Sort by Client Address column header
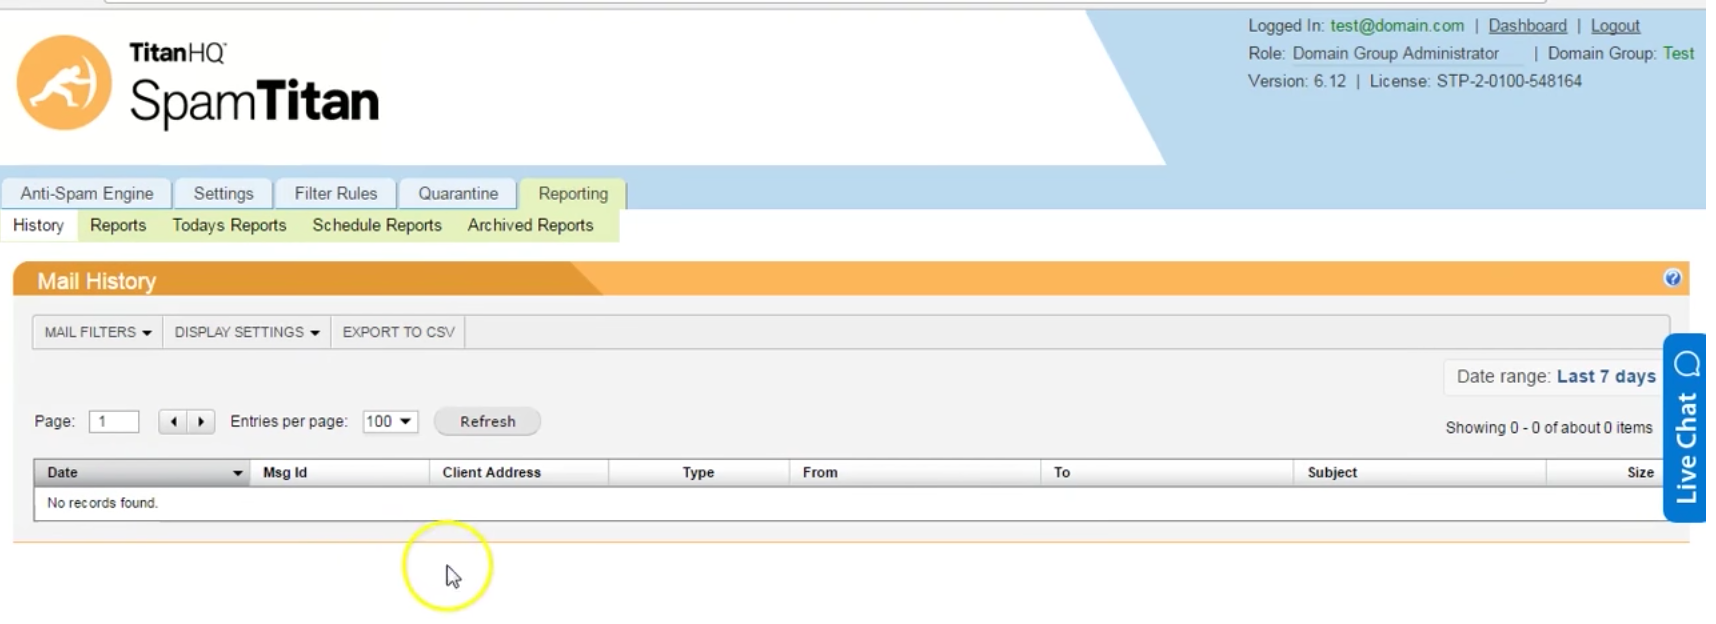Screen dimensions: 1716x624 point(519,473)
